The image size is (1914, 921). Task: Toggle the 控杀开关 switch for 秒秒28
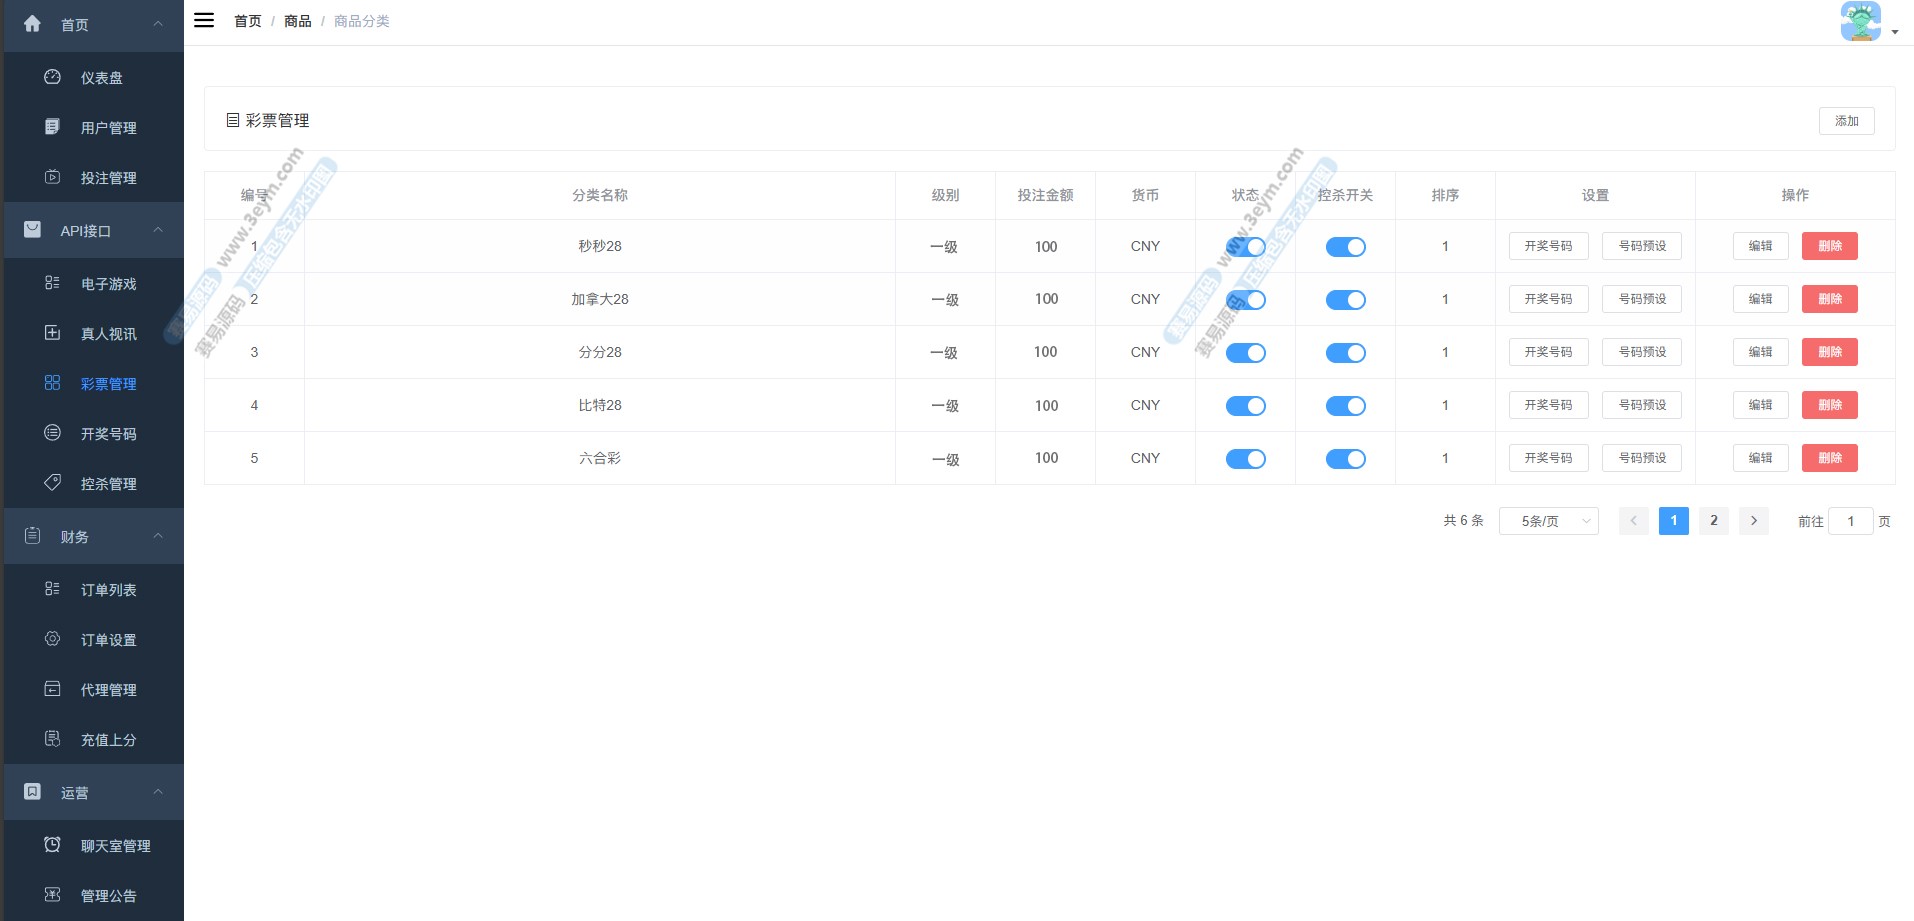click(x=1345, y=247)
